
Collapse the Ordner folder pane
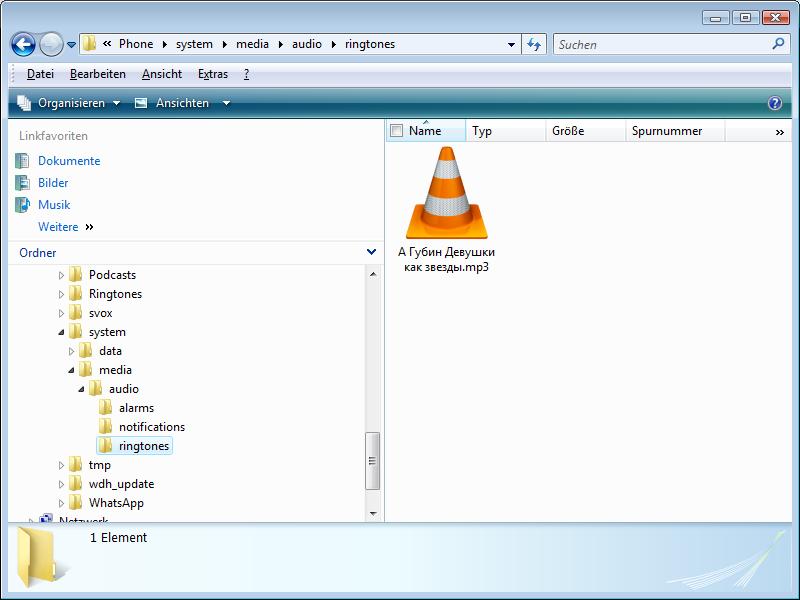click(371, 252)
